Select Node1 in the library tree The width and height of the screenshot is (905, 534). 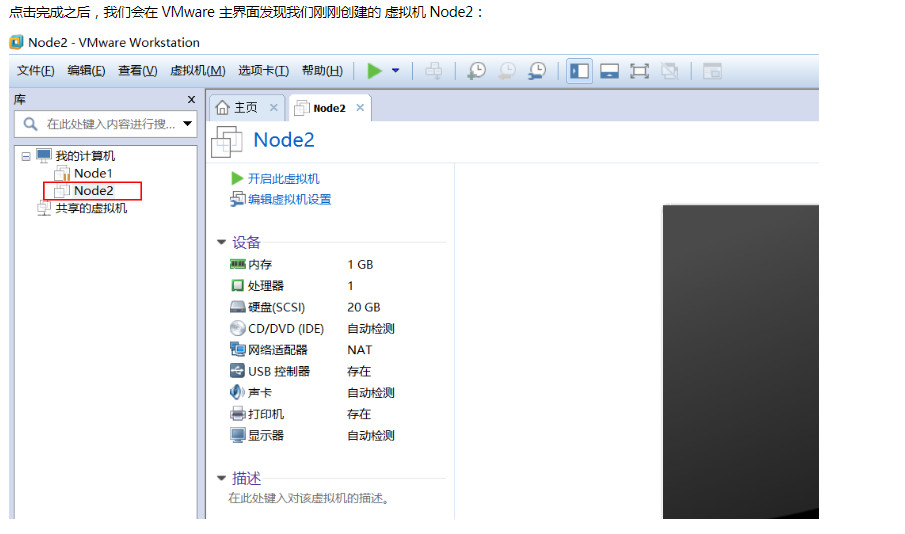tap(93, 173)
